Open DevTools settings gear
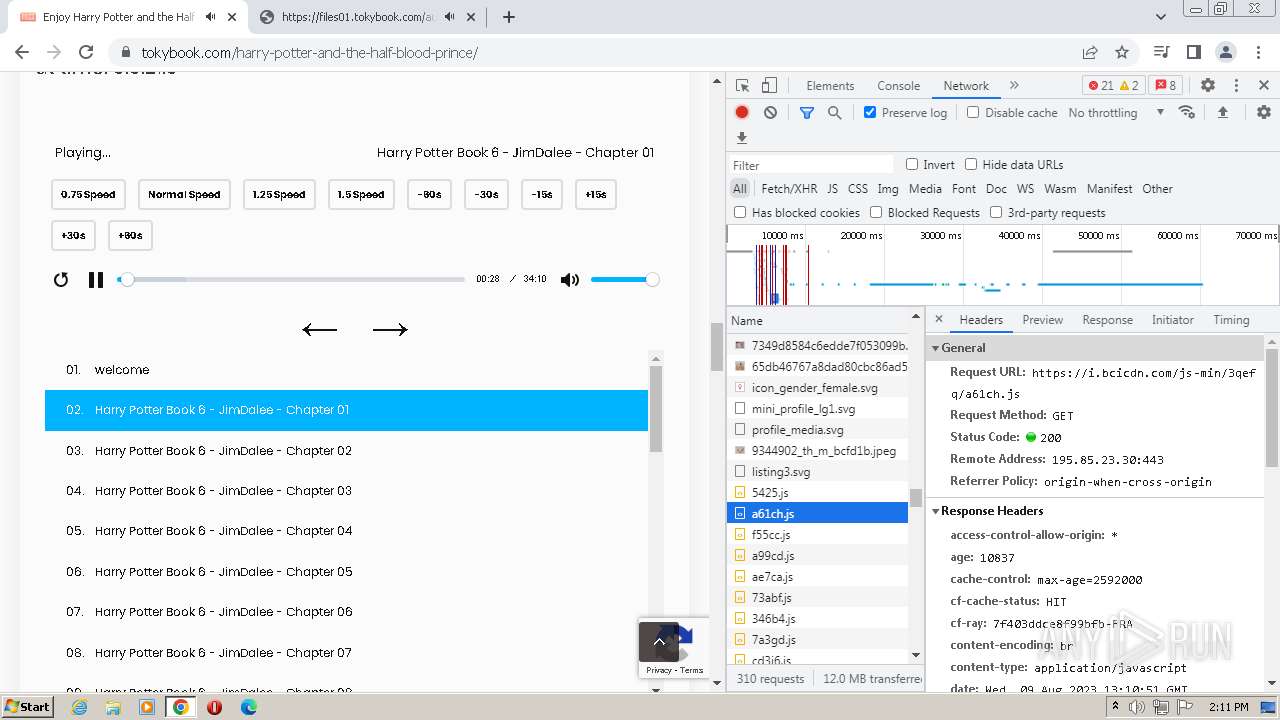The height and width of the screenshot is (720, 1280). pos(1208,86)
